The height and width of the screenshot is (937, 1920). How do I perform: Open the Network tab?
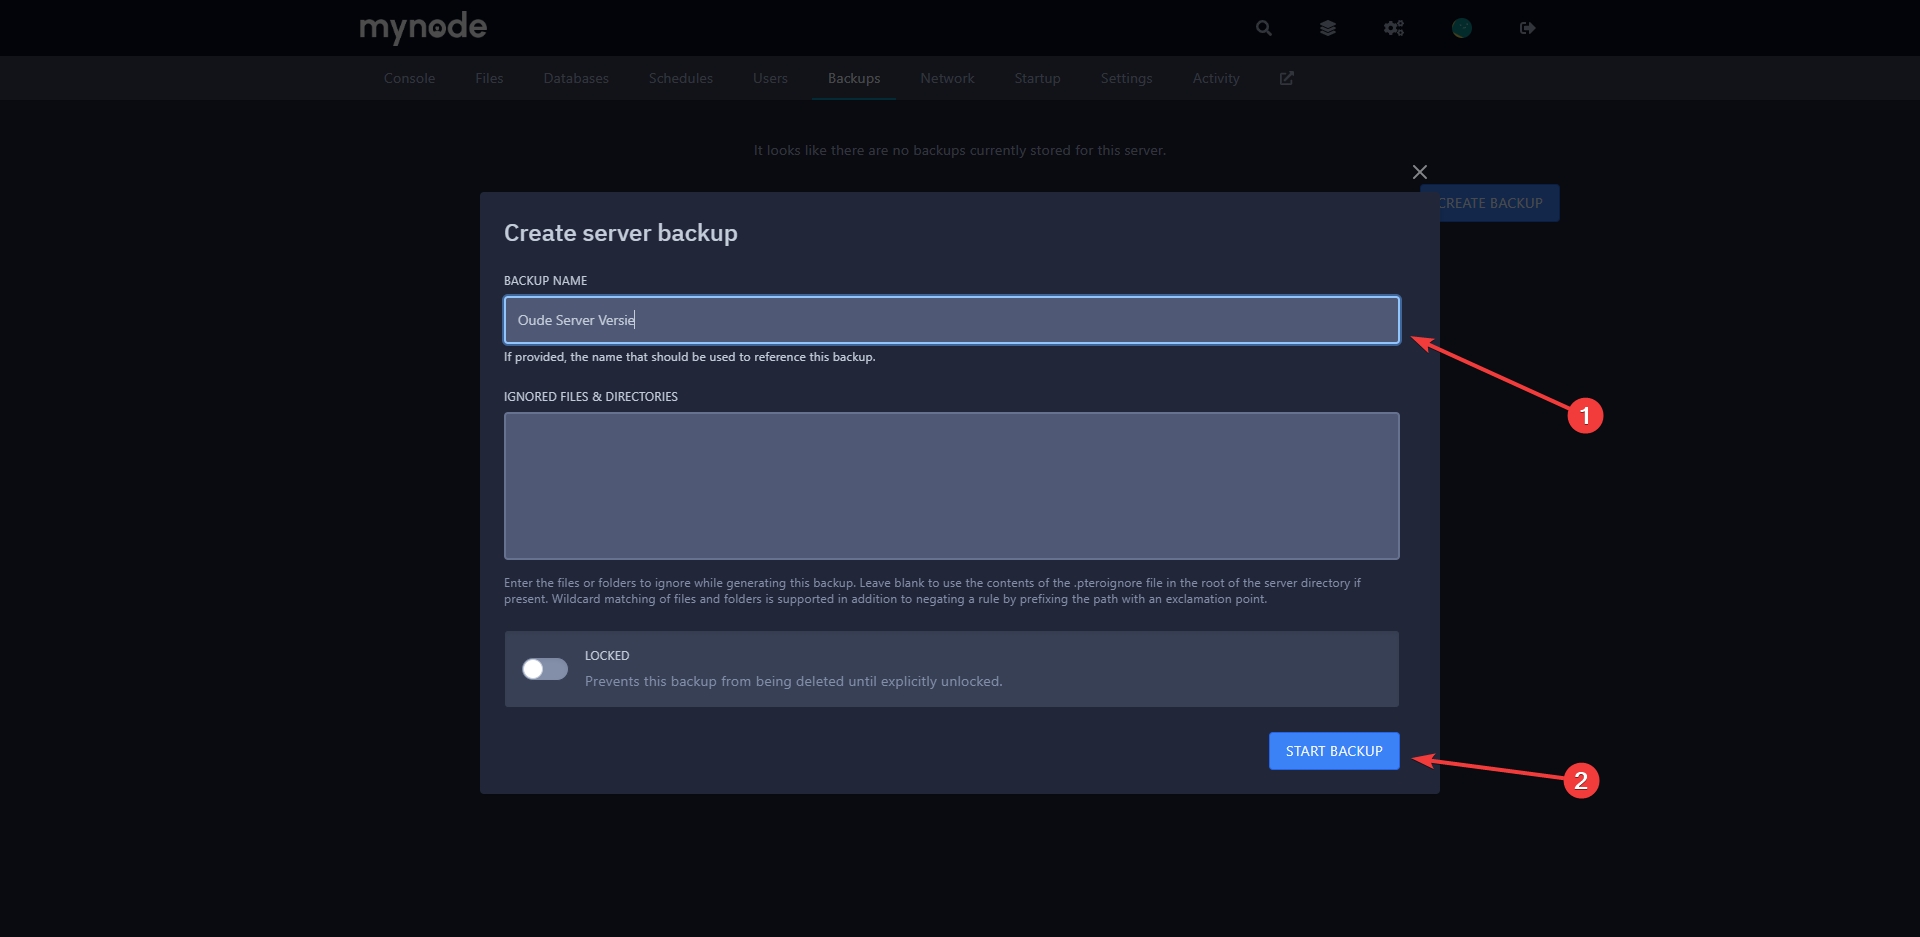[x=947, y=78]
